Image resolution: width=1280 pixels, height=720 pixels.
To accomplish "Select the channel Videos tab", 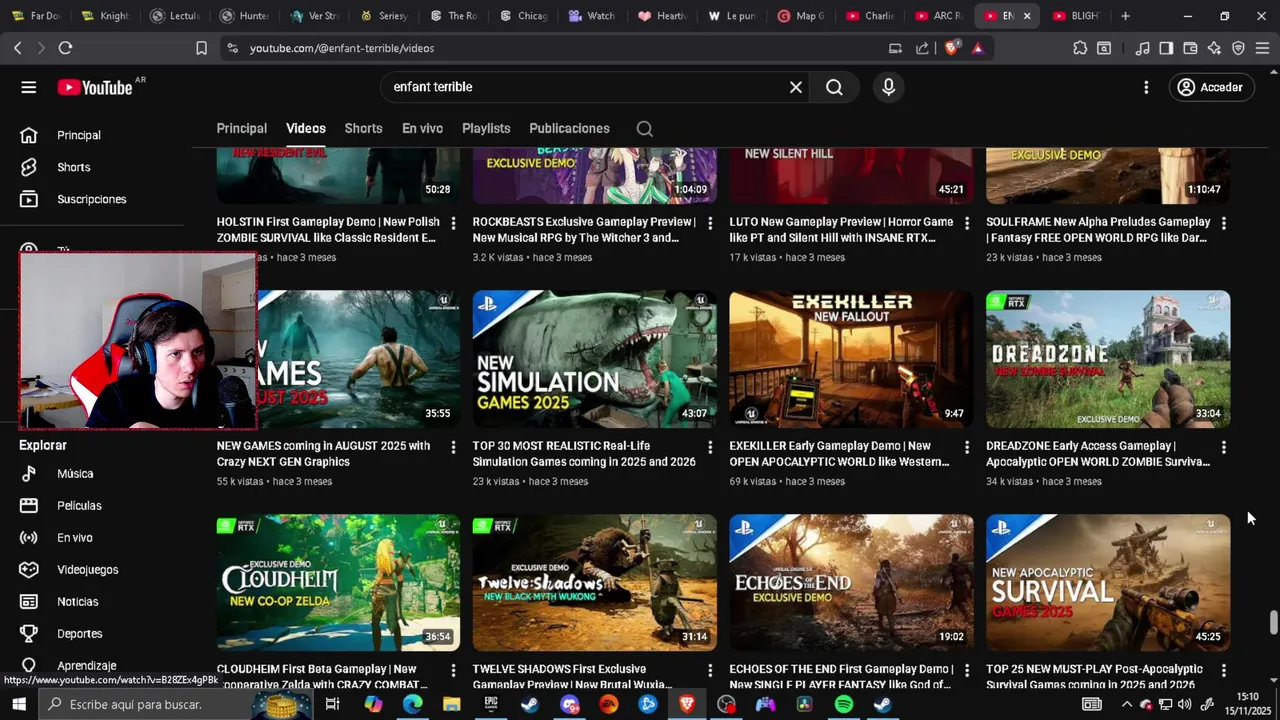I will 306,128.
